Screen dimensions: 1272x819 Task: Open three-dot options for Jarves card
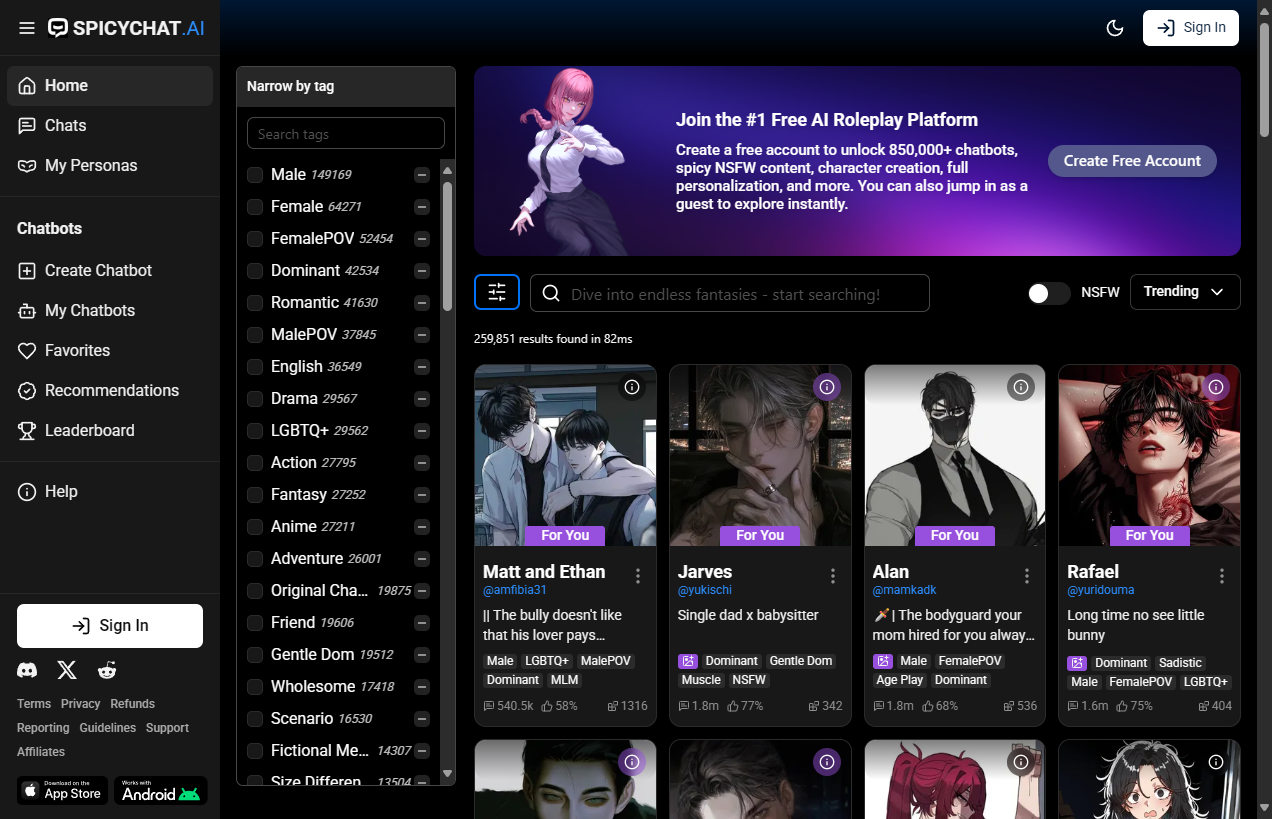click(x=832, y=576)
